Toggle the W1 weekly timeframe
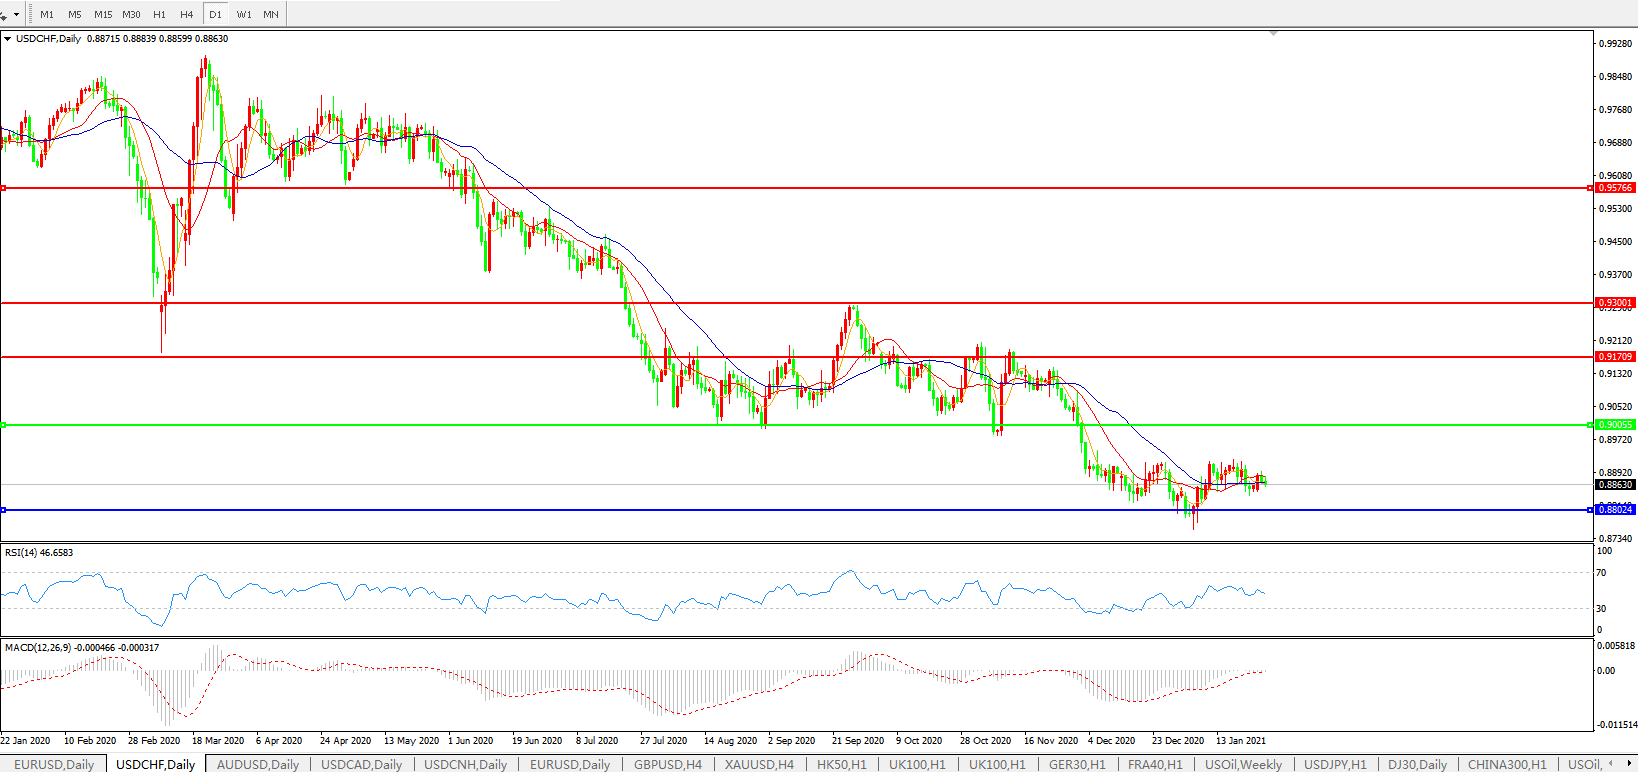This screenshot has width=1638, height=772. tap(244, 15)
